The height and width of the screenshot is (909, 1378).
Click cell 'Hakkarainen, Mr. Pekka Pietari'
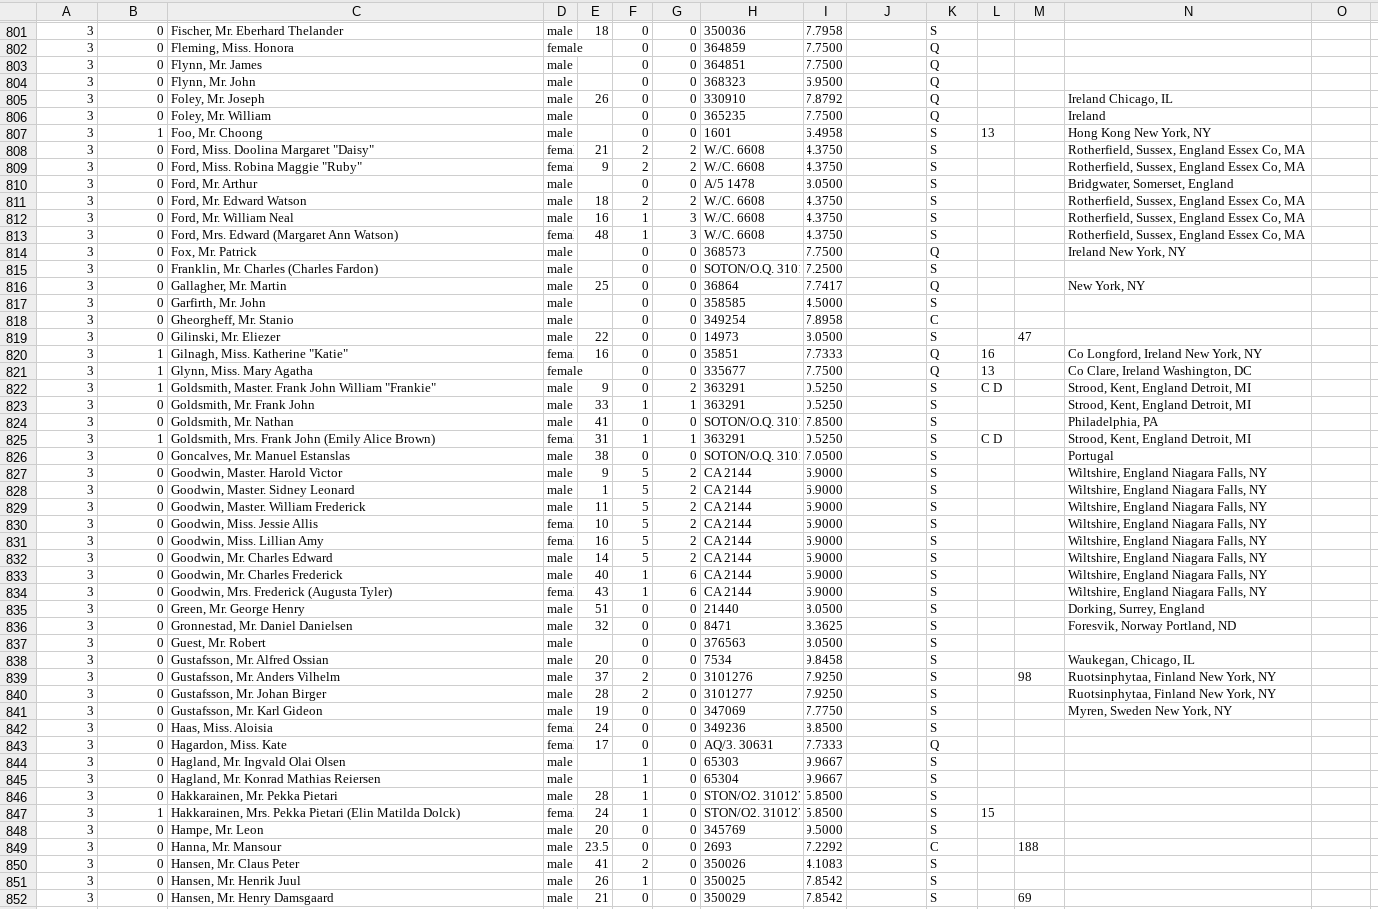[356, 796]
